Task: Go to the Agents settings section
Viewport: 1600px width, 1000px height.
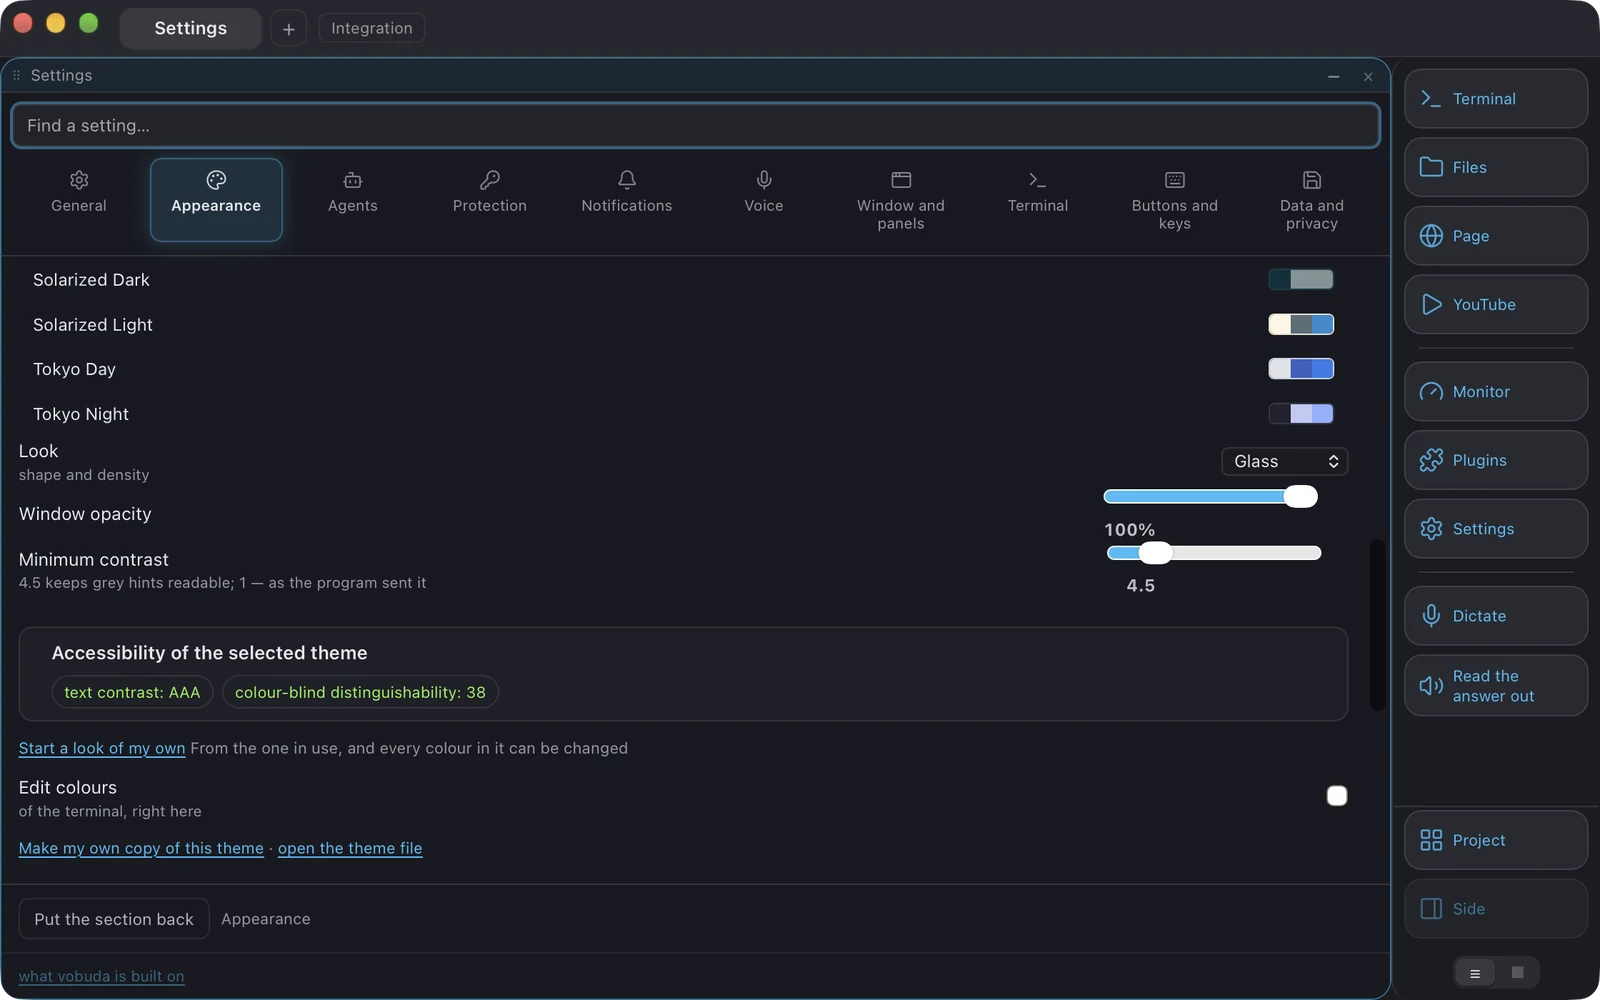Action: 353,200
